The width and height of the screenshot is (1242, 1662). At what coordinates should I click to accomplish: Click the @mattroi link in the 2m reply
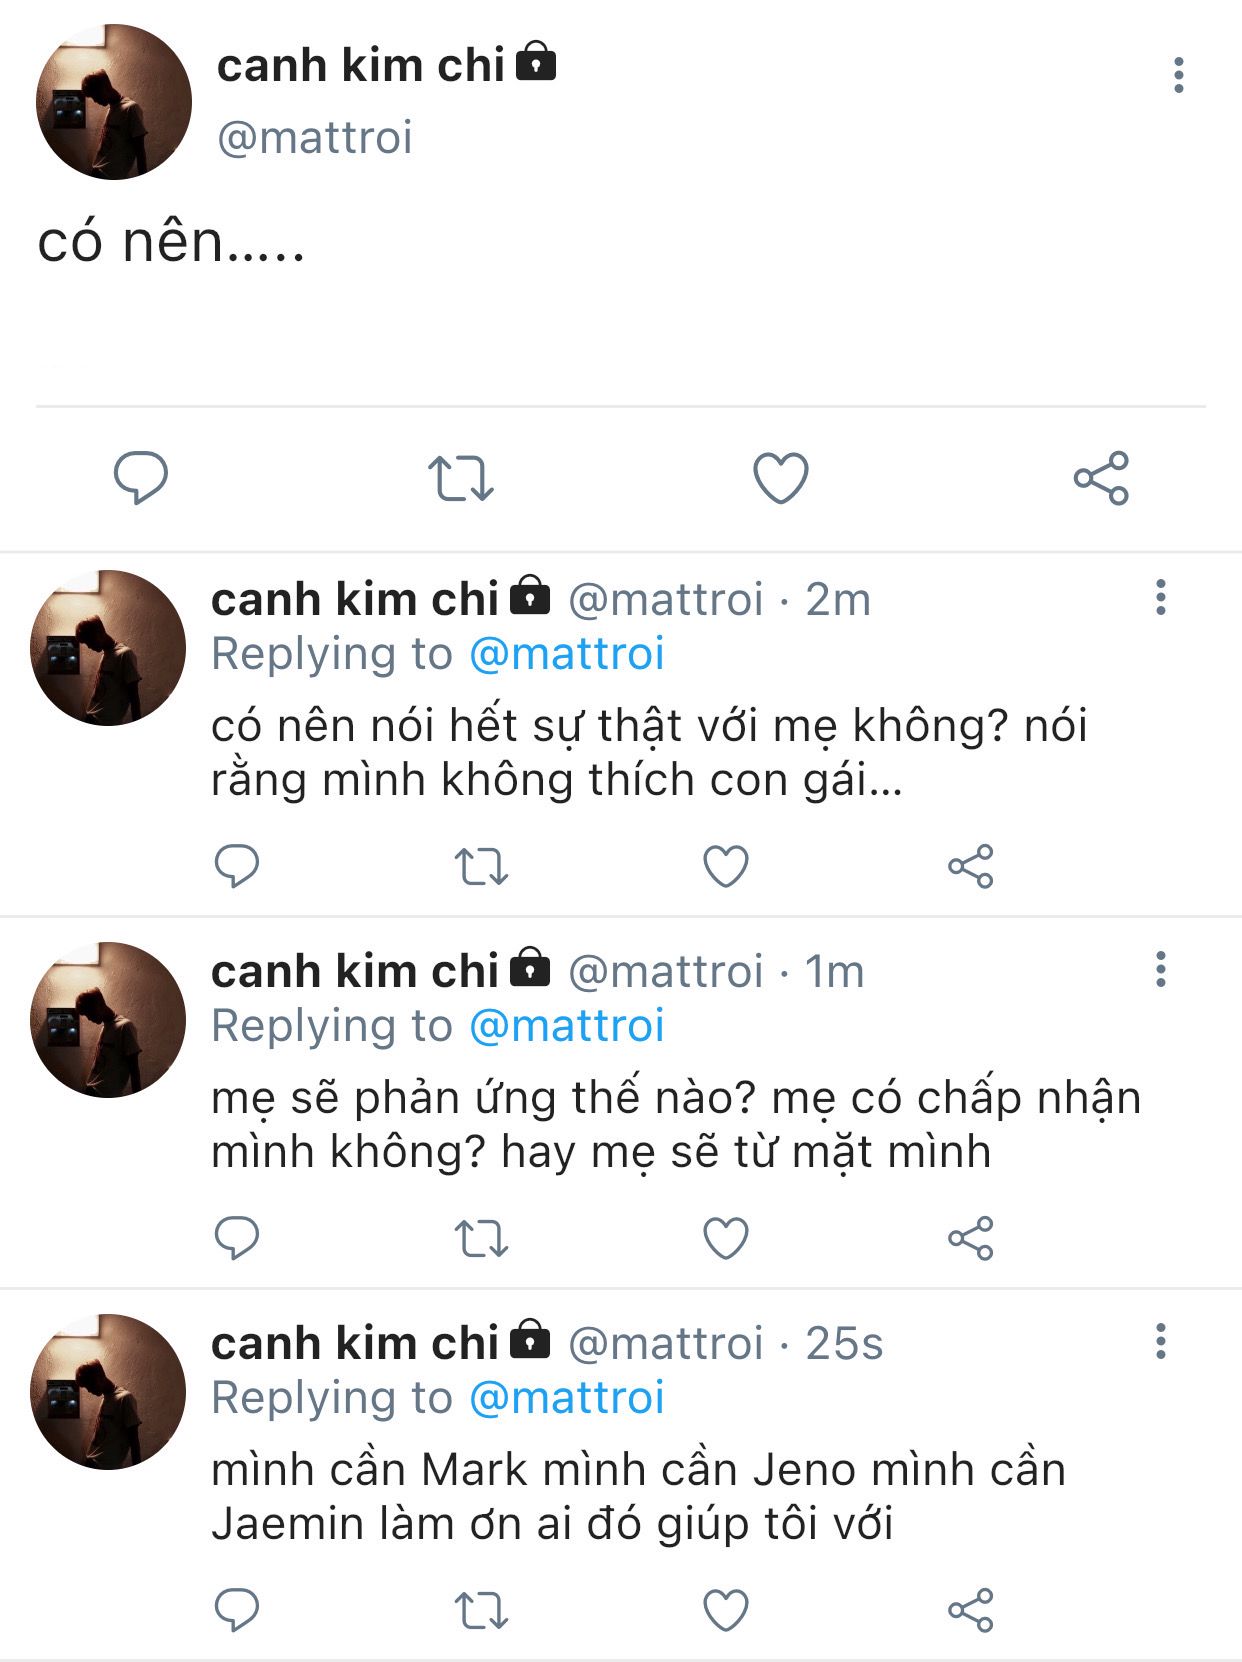[x=566, y=654]
